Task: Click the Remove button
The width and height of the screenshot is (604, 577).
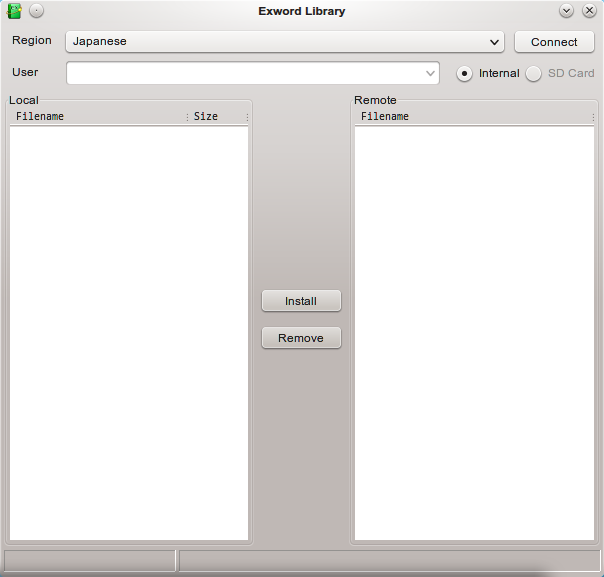Action: pos(301,338)
